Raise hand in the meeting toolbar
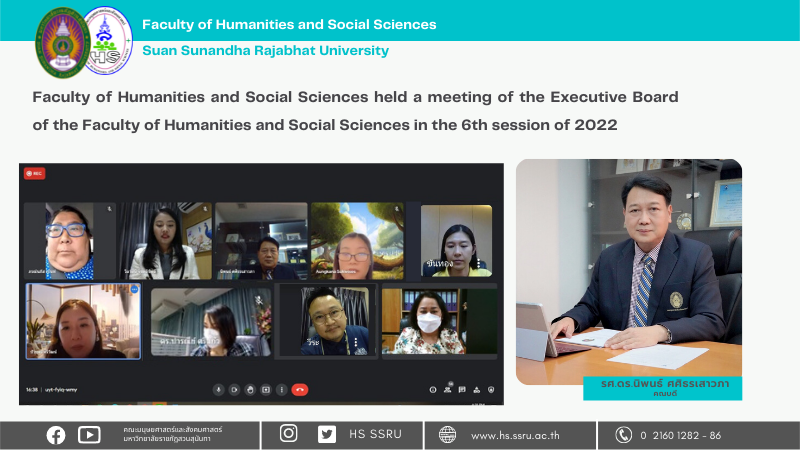Screen dimensions: 800x450 click(x=249, y=389)
